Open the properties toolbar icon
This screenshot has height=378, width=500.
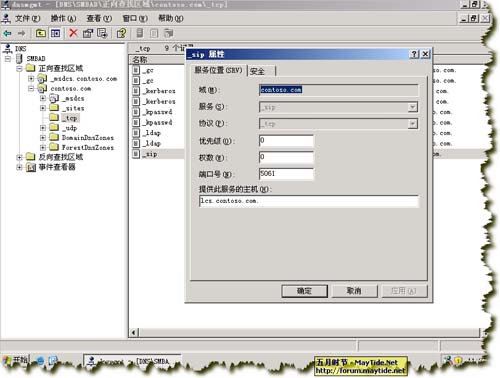pos(88,33)
